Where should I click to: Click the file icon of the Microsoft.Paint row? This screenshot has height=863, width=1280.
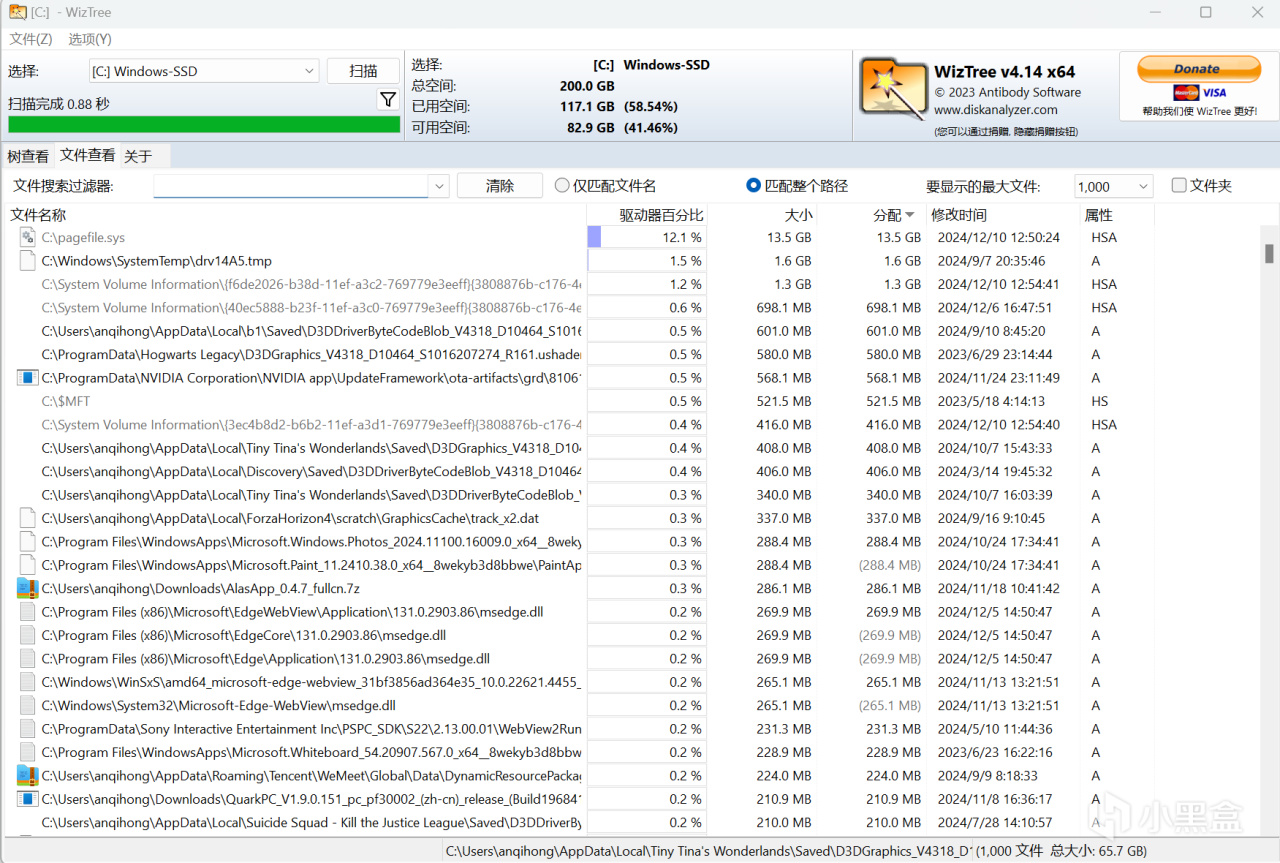(x=28, y=565)
